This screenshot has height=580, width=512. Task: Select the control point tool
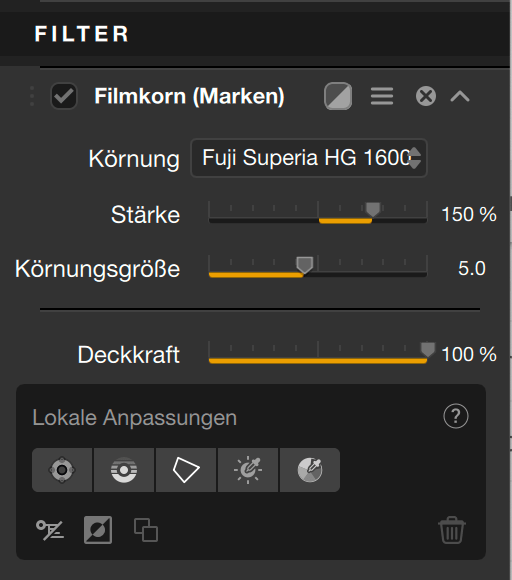62,470
